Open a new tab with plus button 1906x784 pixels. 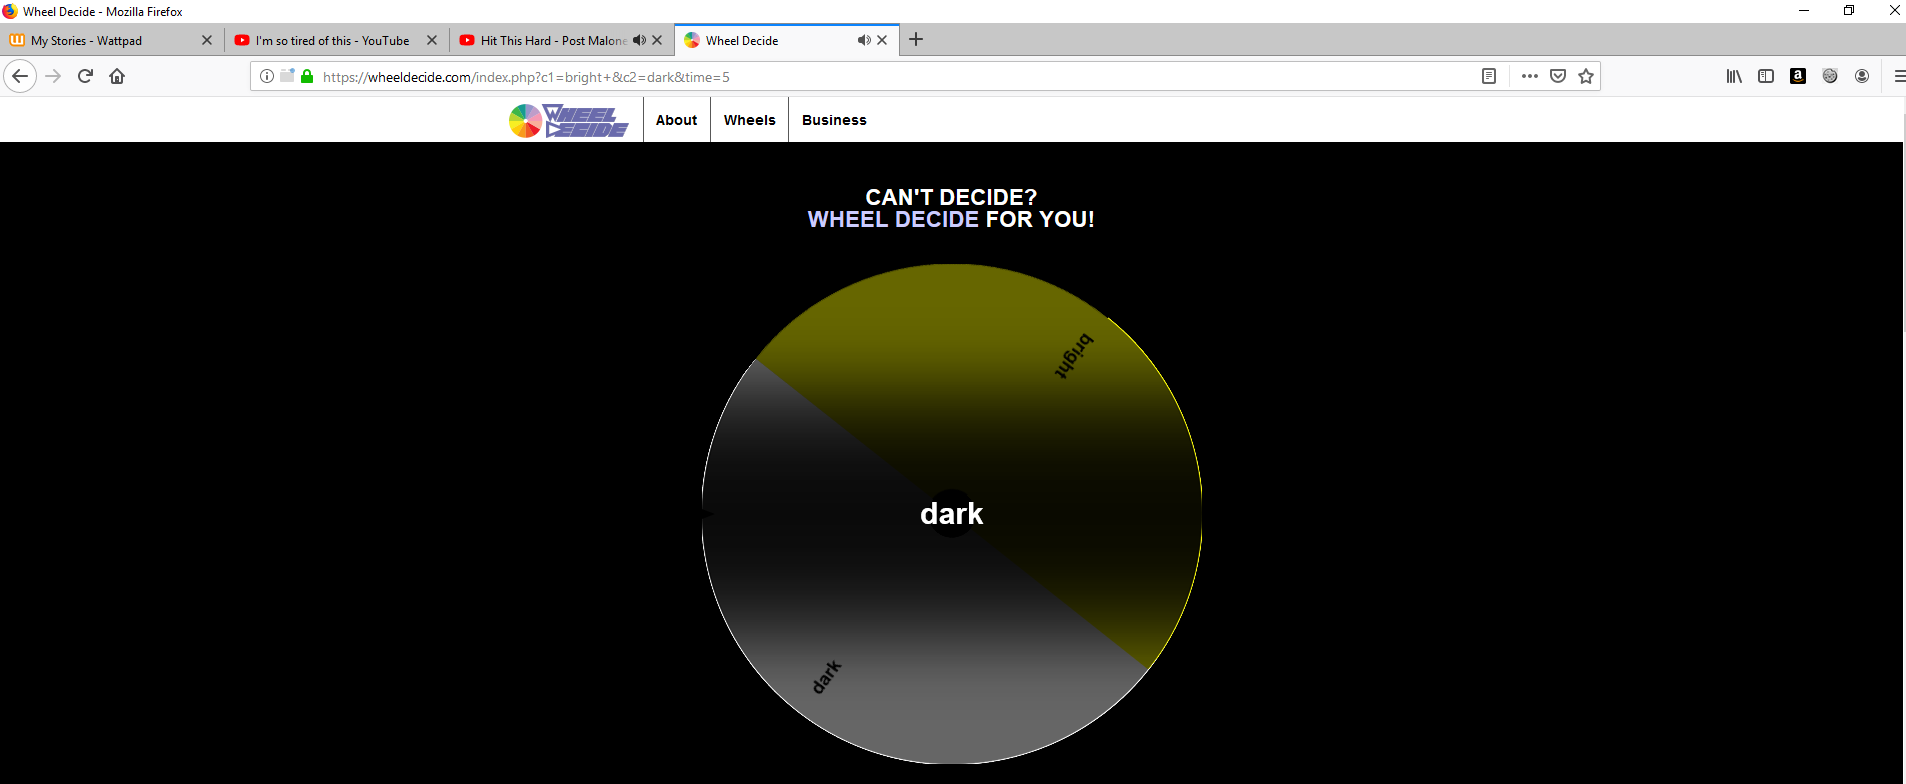coord(916,40)
